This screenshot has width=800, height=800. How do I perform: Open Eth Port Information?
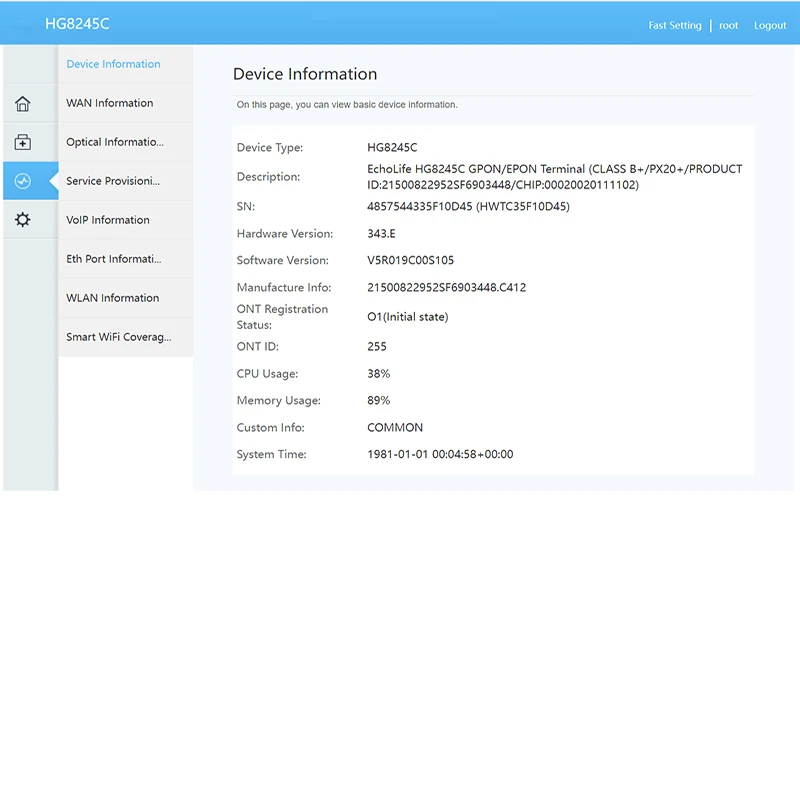click(x=113, y=259)
